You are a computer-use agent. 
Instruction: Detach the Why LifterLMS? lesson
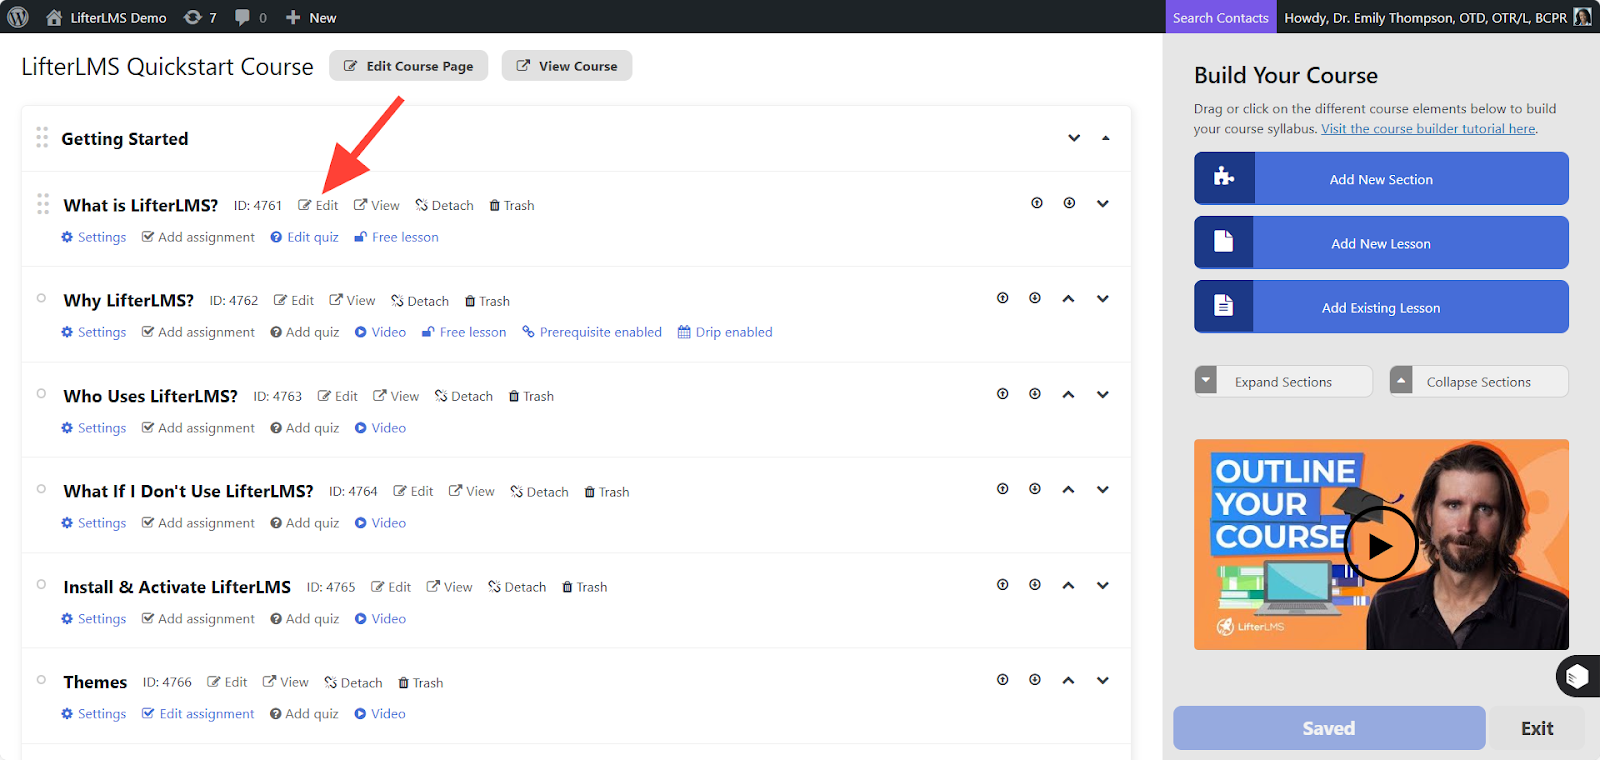point(420,301)
